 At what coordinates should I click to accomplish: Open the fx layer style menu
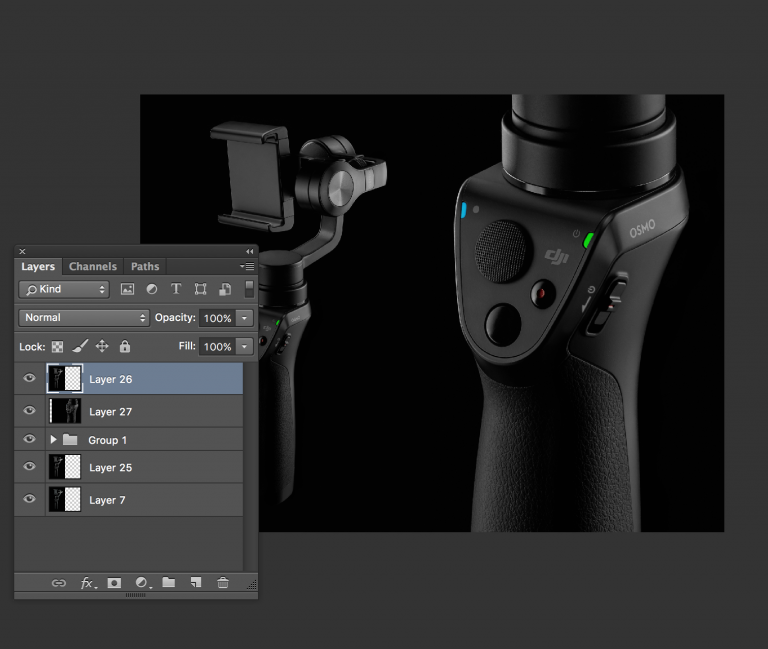pos(88,583)
